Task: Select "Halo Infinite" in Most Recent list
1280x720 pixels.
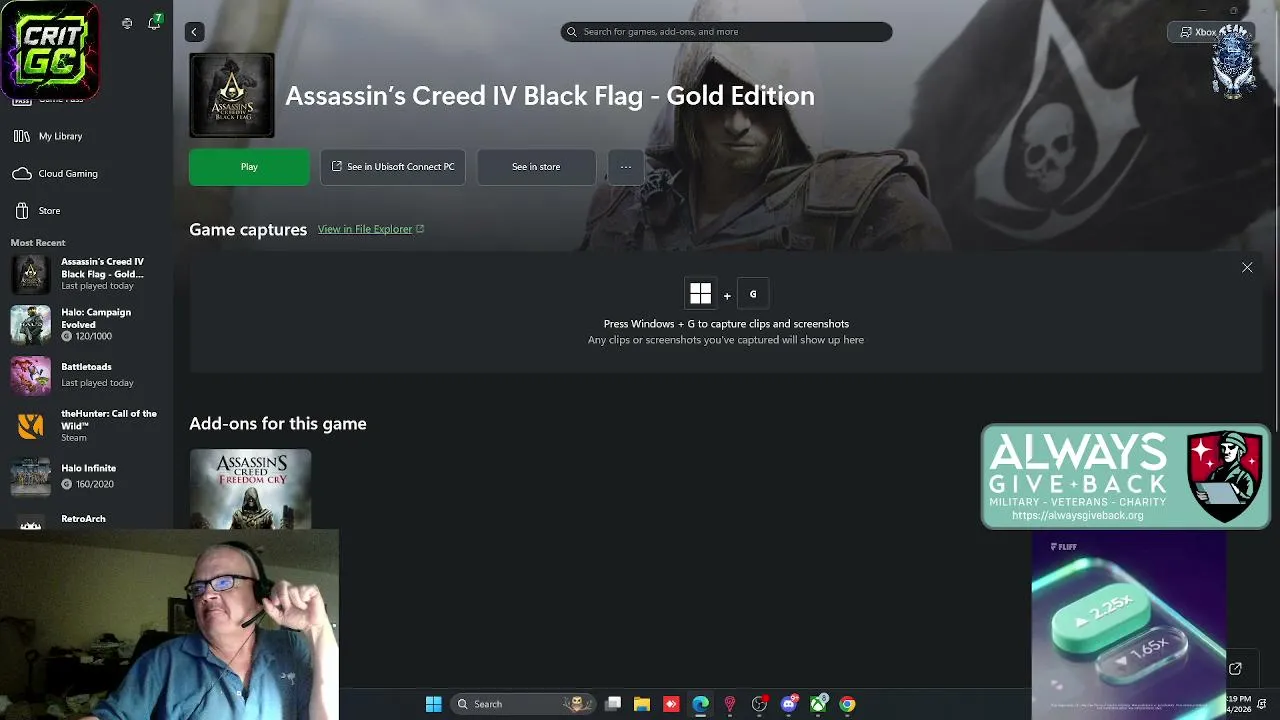Action: [x=88, y=468]
